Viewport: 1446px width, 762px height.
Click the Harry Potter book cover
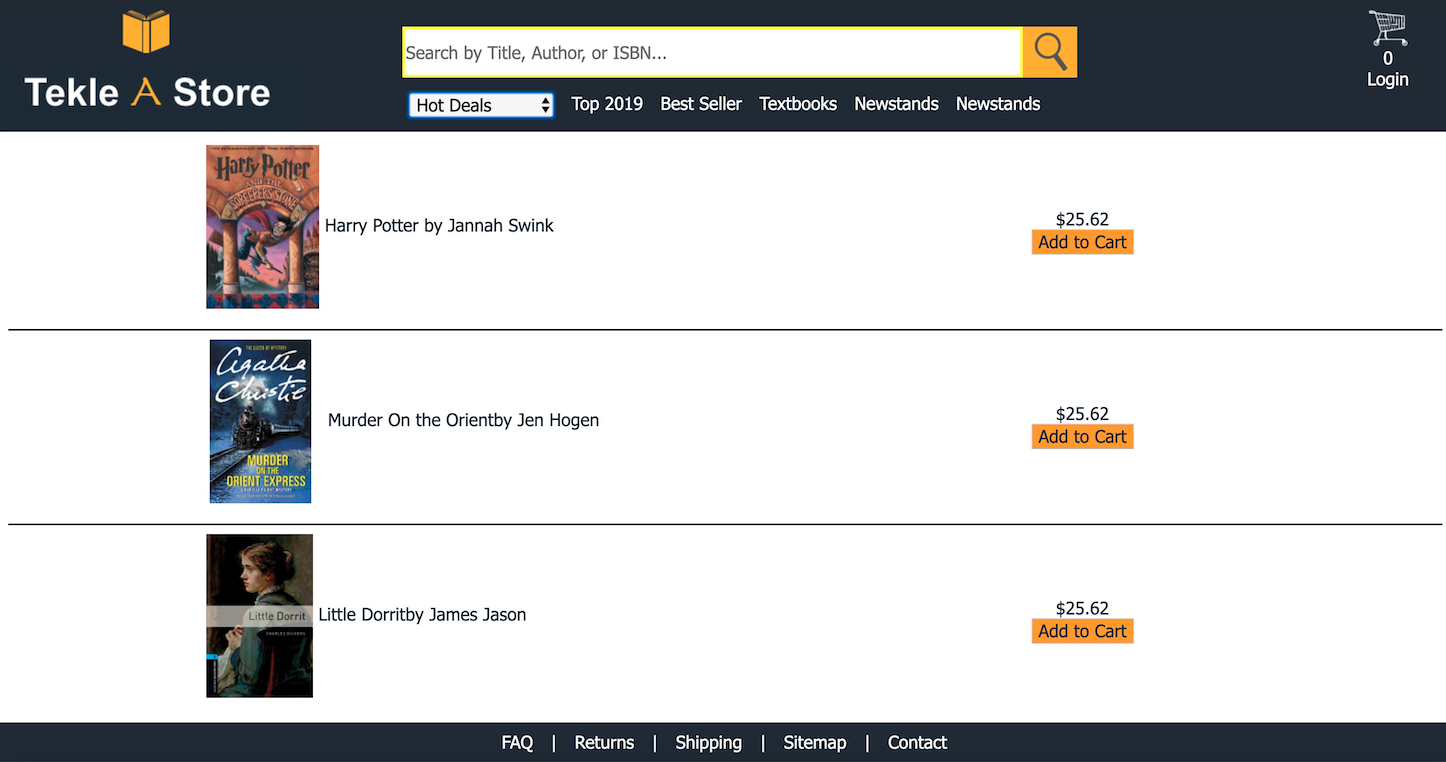tap(262, 226)
